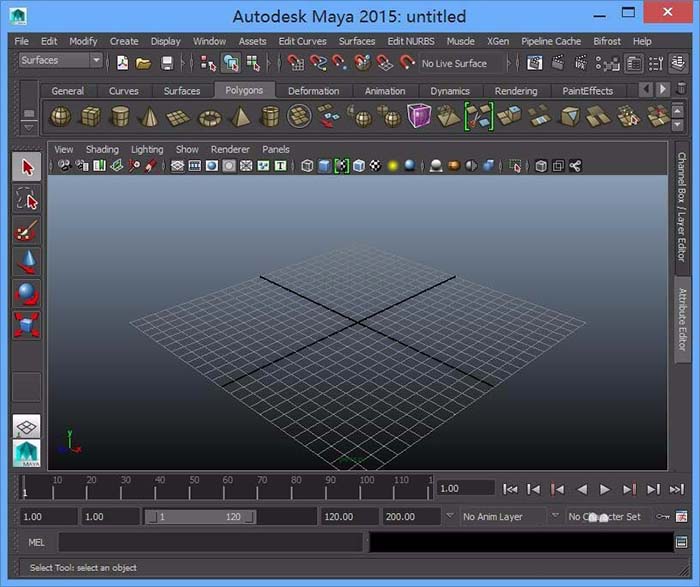Activate the Select Tool arrow
This screenshot has height=587, width=700.
coord(27,168)
